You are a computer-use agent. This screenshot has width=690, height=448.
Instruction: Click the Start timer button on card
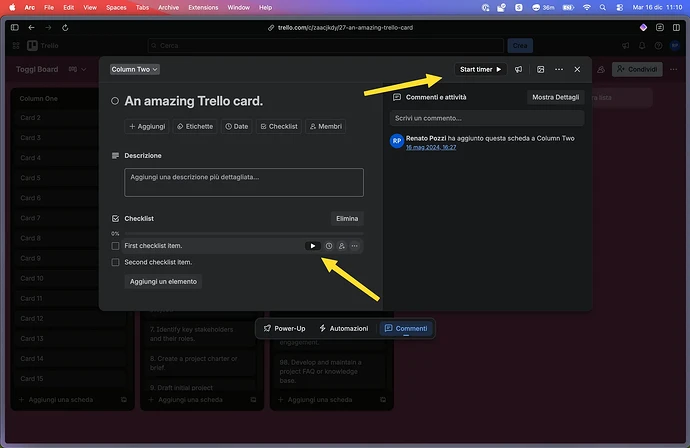click(x=480, y=70)
